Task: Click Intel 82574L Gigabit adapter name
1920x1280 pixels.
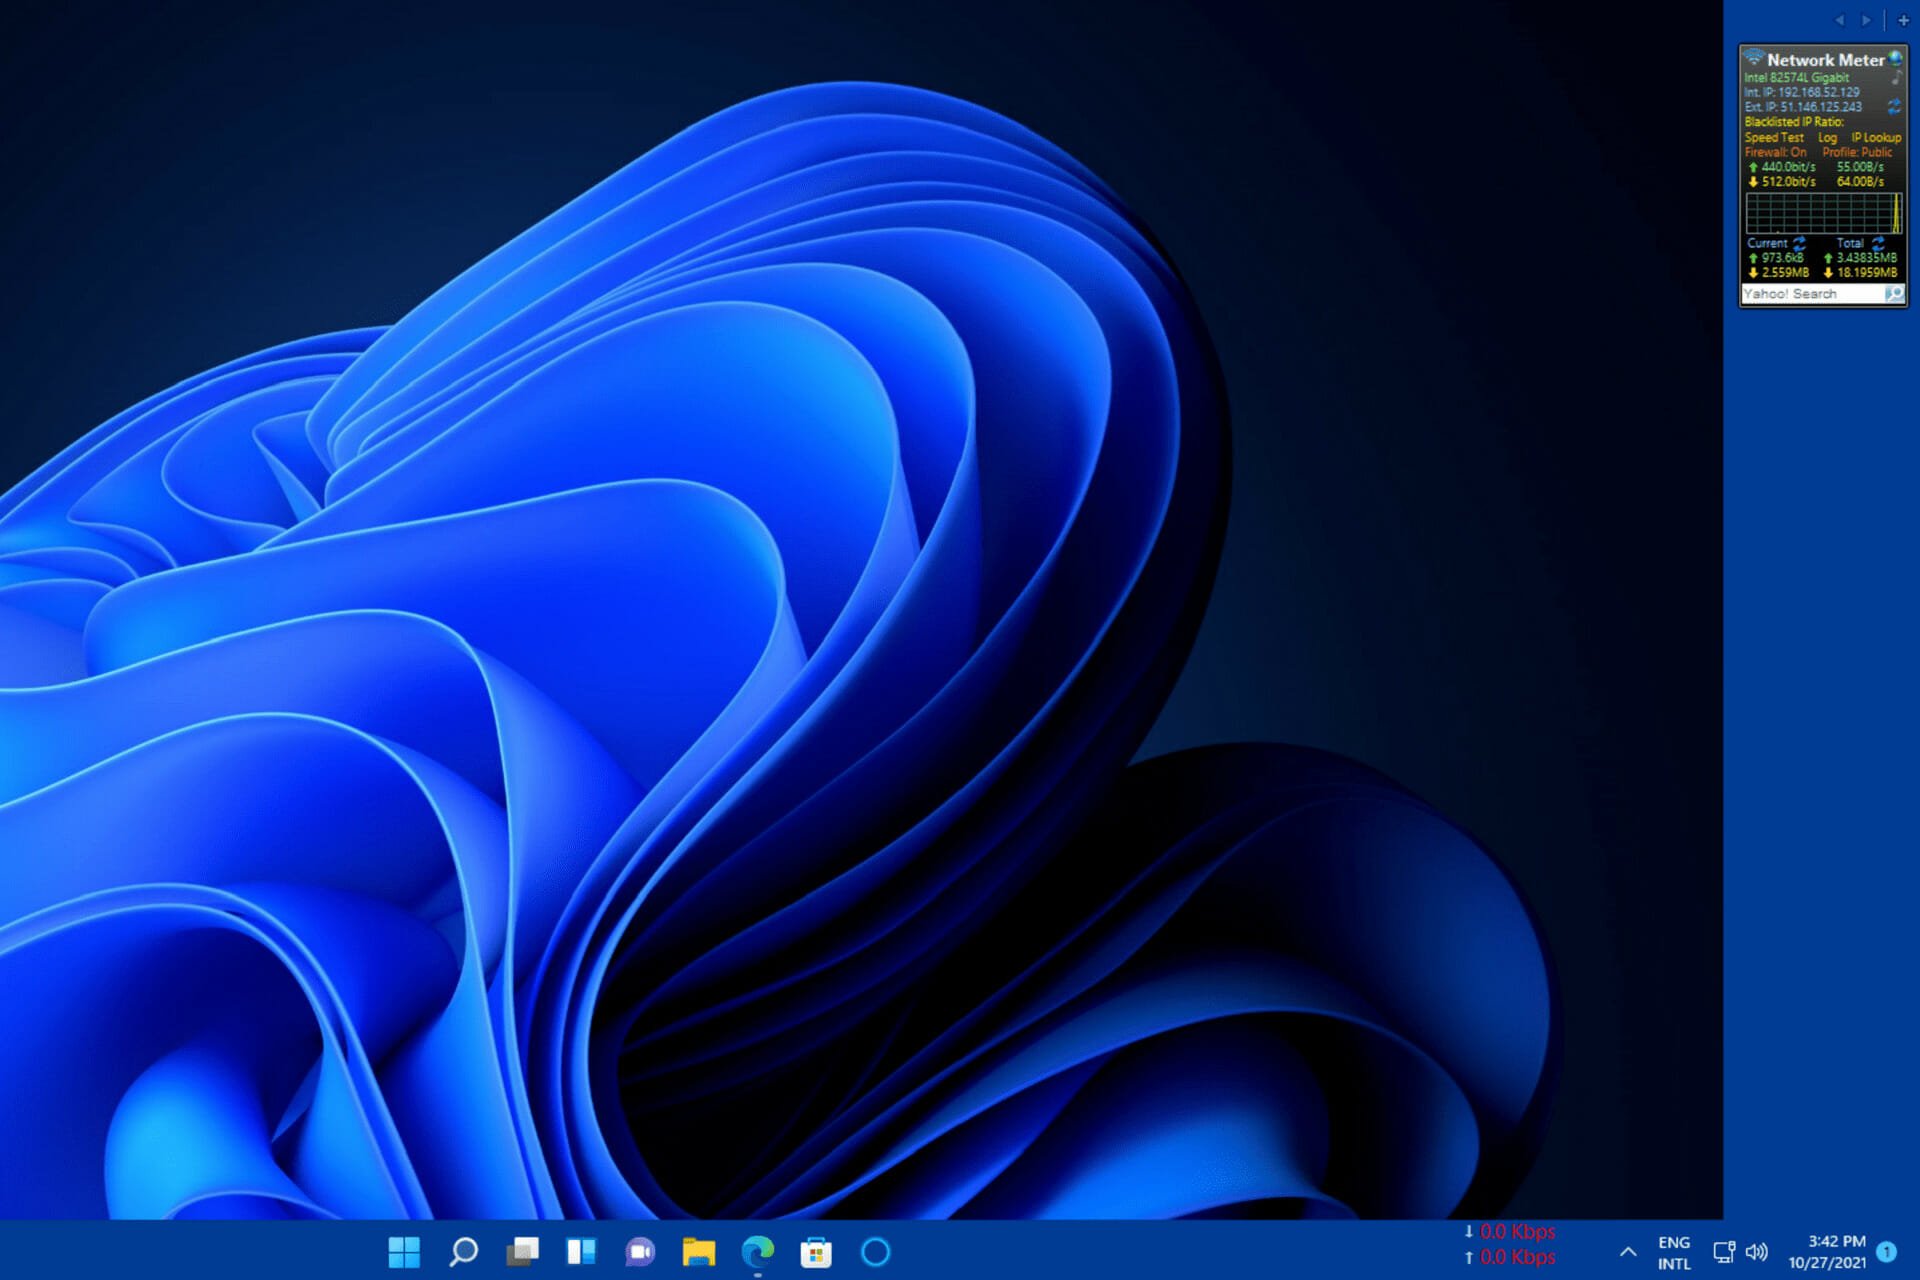Action: click(x=1797, y=77)
